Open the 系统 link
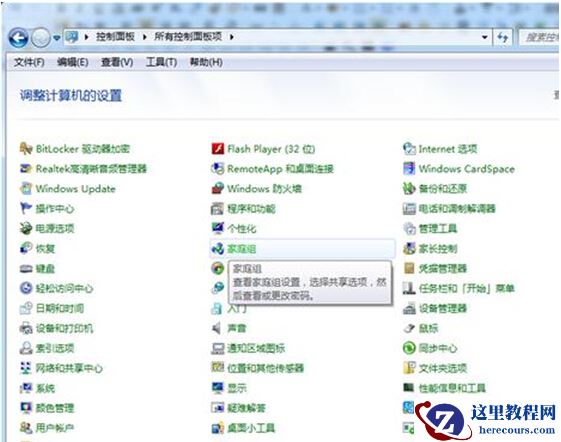This screenshot has height=442, width=561. [x=45, y=388]
